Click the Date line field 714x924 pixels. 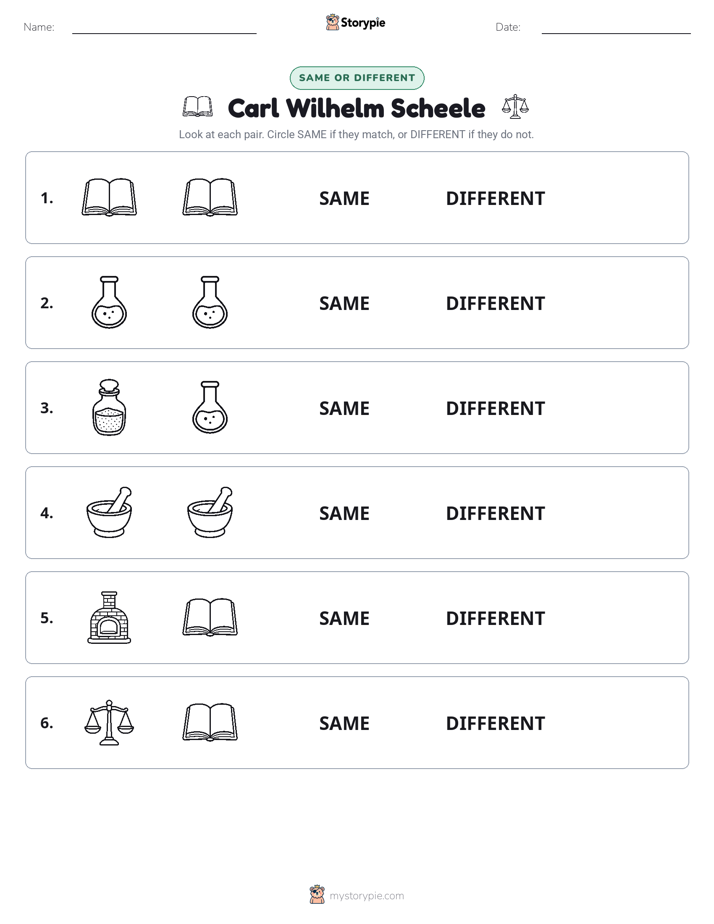[616, 27]
